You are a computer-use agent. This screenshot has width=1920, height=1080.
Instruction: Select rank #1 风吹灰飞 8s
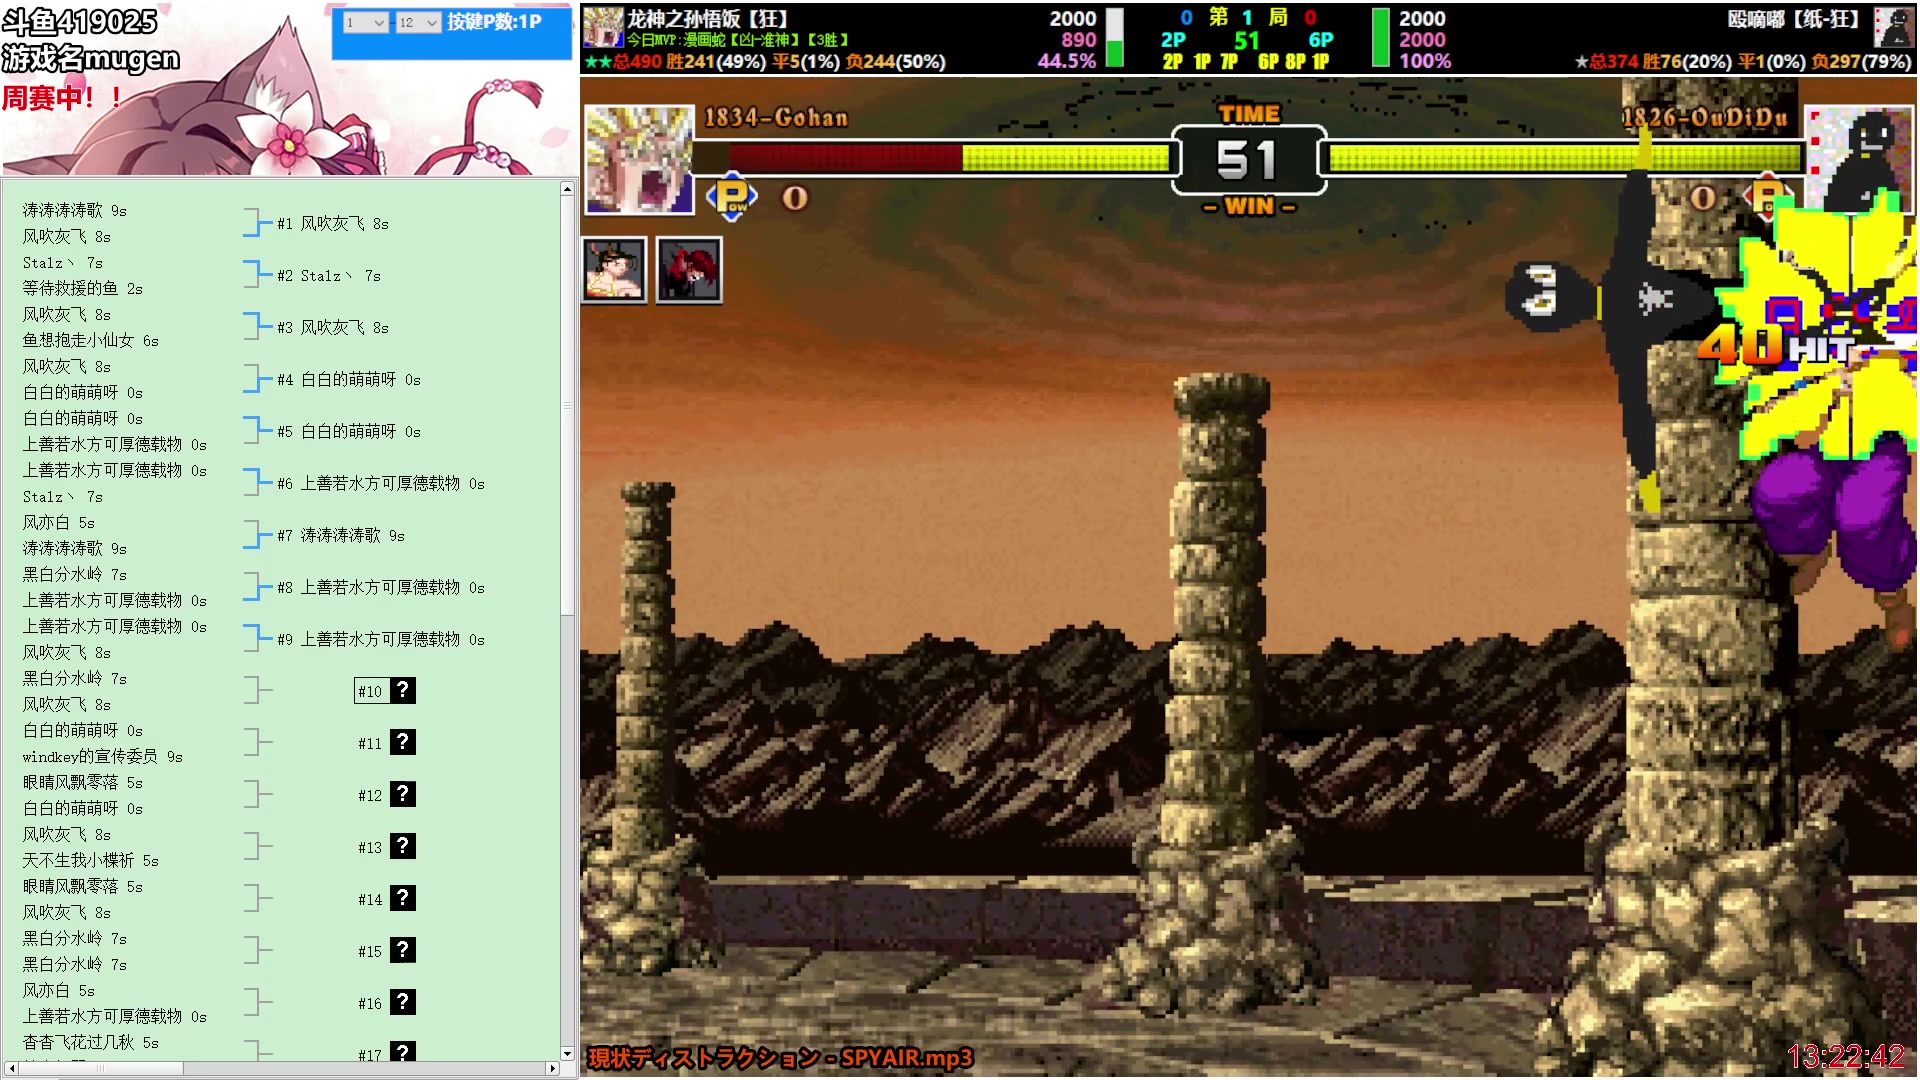333,224
